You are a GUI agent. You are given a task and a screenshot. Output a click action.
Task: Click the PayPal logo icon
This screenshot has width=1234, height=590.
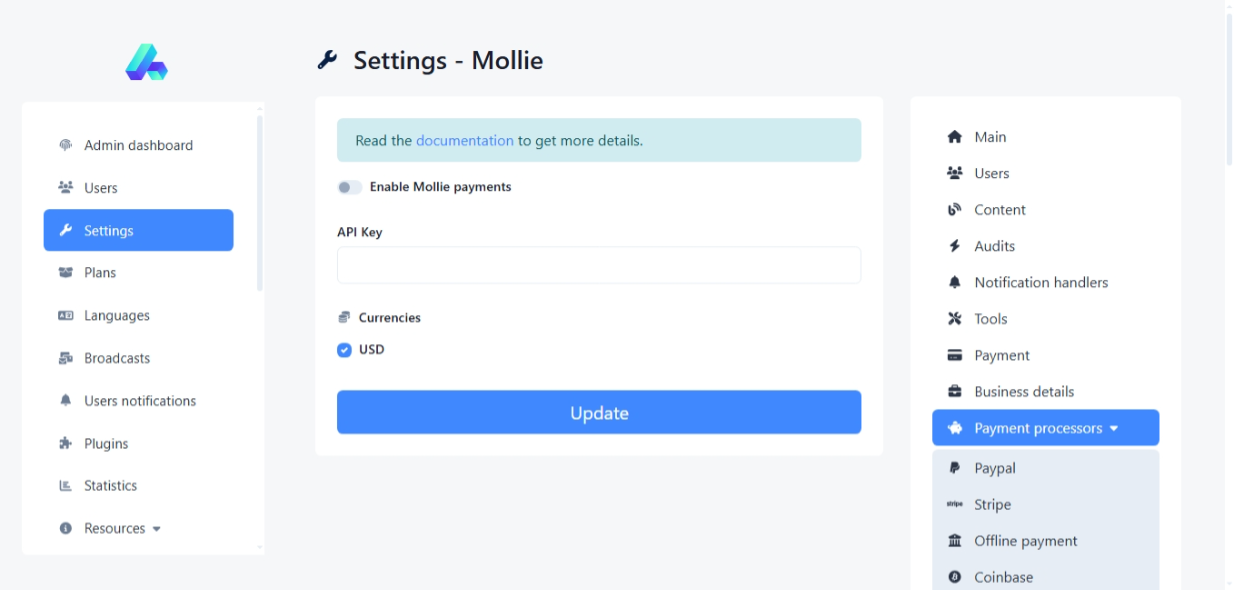[954, 468]
